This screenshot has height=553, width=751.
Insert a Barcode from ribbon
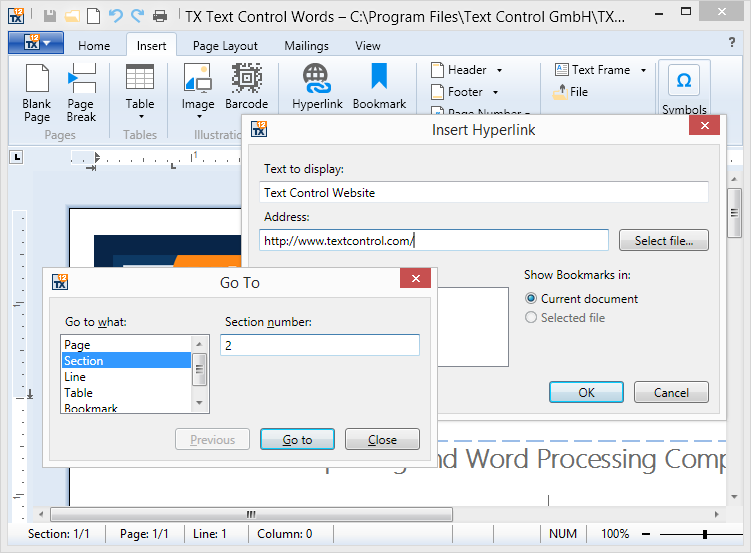(x=246, y=80)
